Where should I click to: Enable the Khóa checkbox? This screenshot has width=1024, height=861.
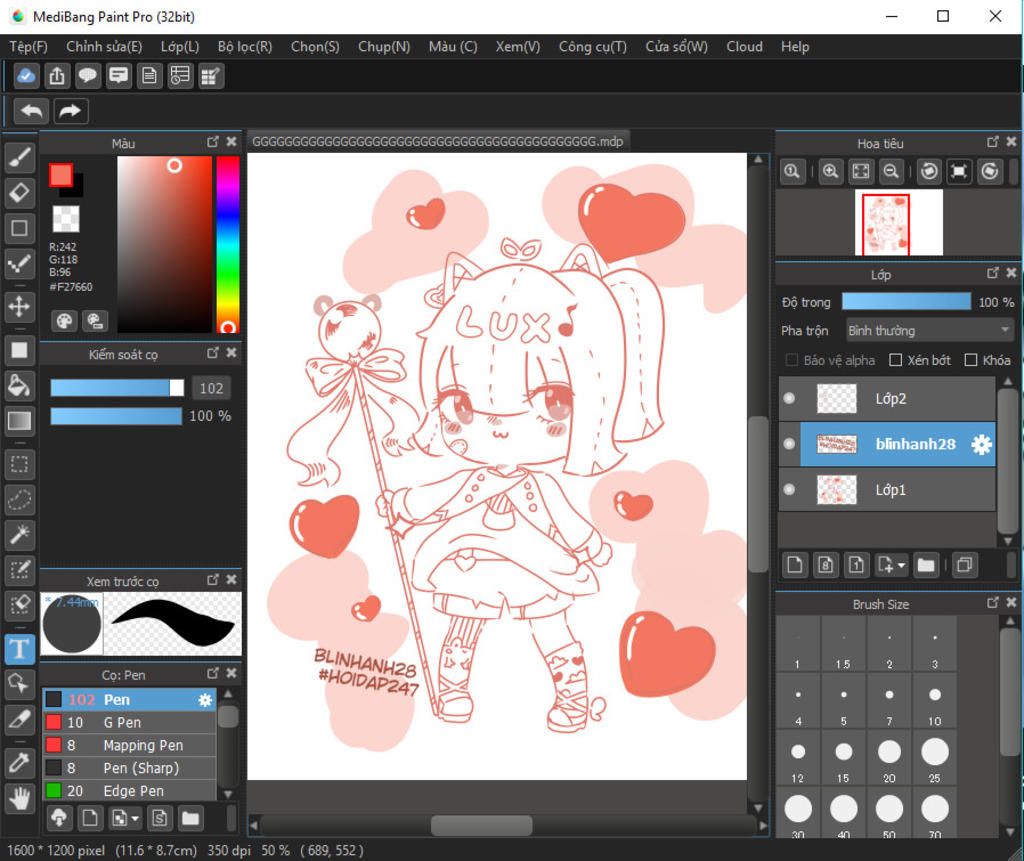pyautogui.click(x=971, y=360)
